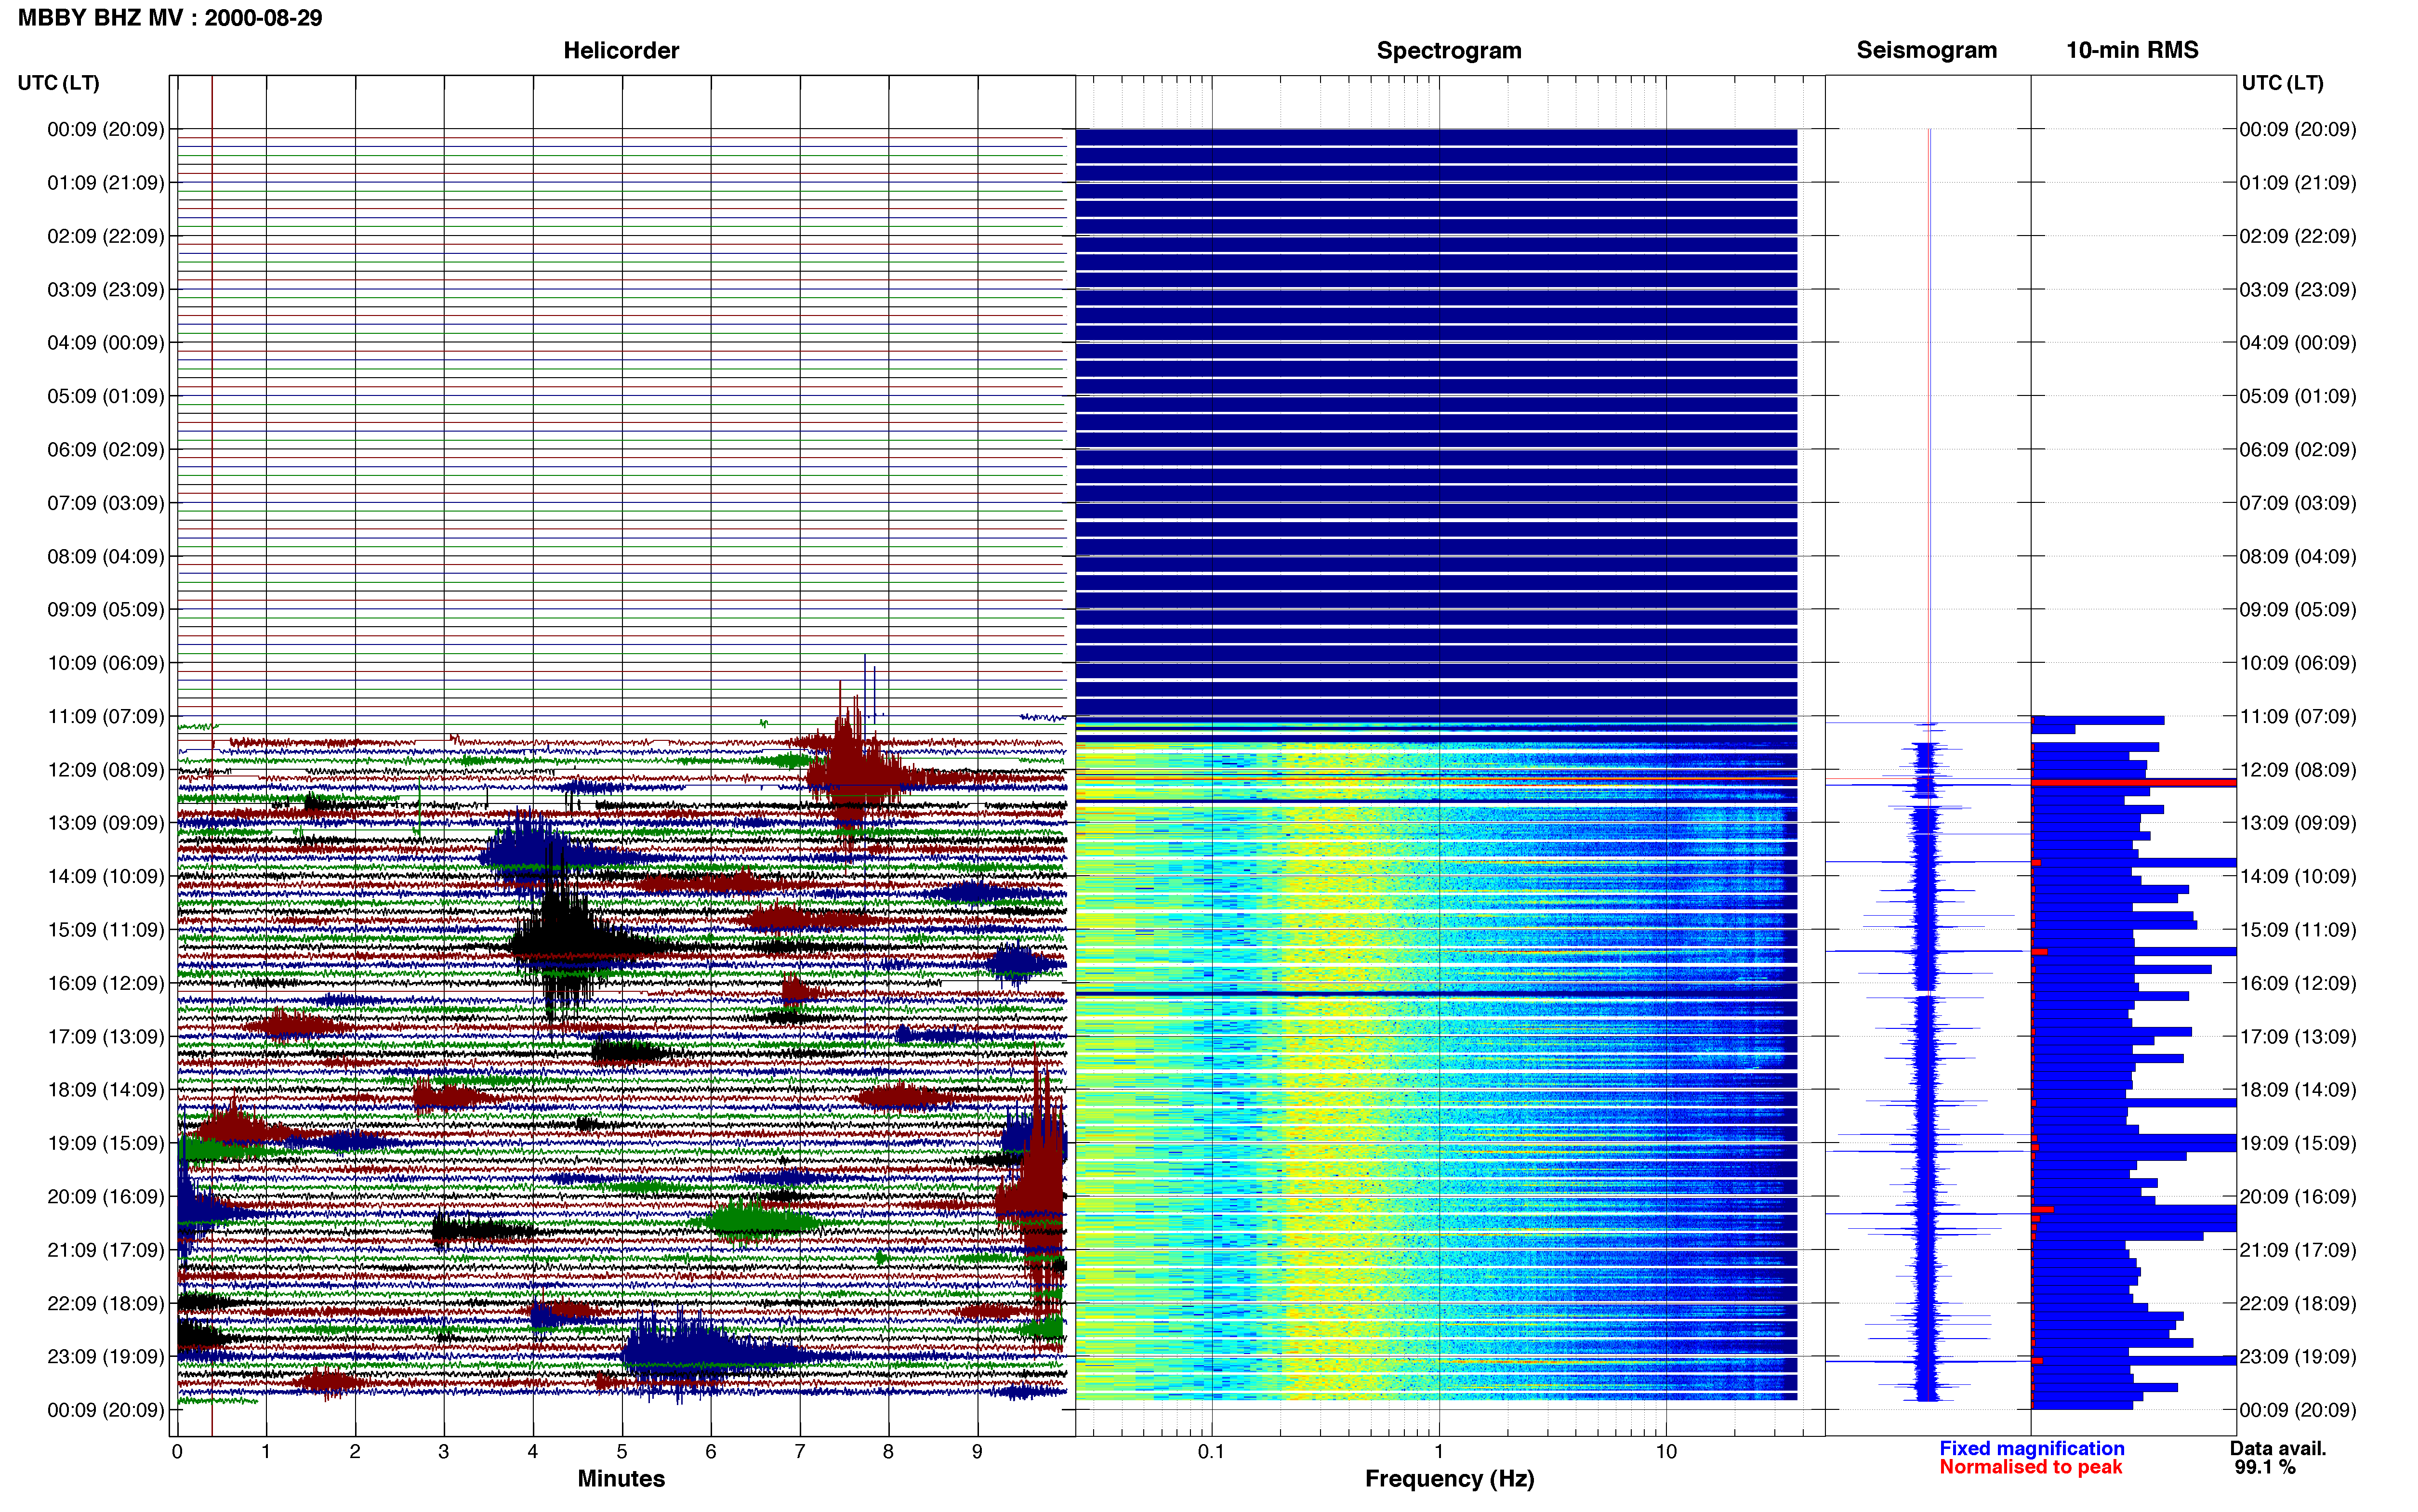Click left-axis time label '03:09 (23:09)'

pos(106,290)
